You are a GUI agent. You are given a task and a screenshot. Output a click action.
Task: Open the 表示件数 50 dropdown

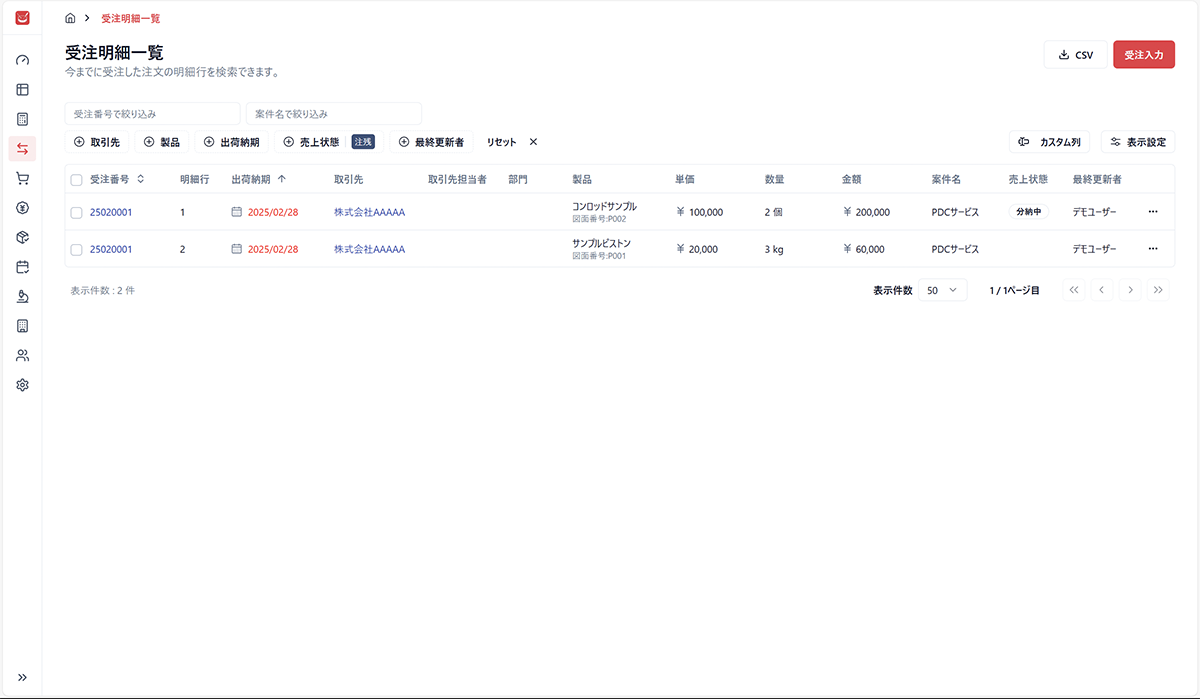941,290
